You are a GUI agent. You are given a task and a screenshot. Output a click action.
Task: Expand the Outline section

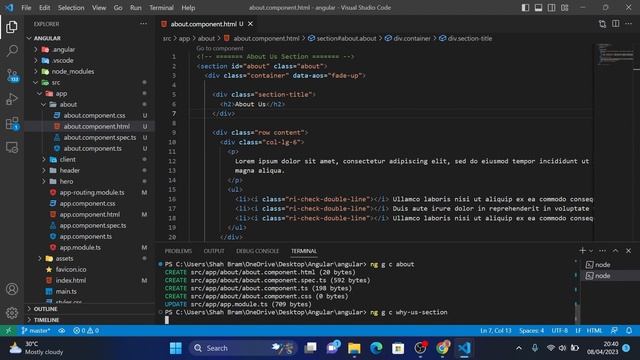tap(46, 309)
